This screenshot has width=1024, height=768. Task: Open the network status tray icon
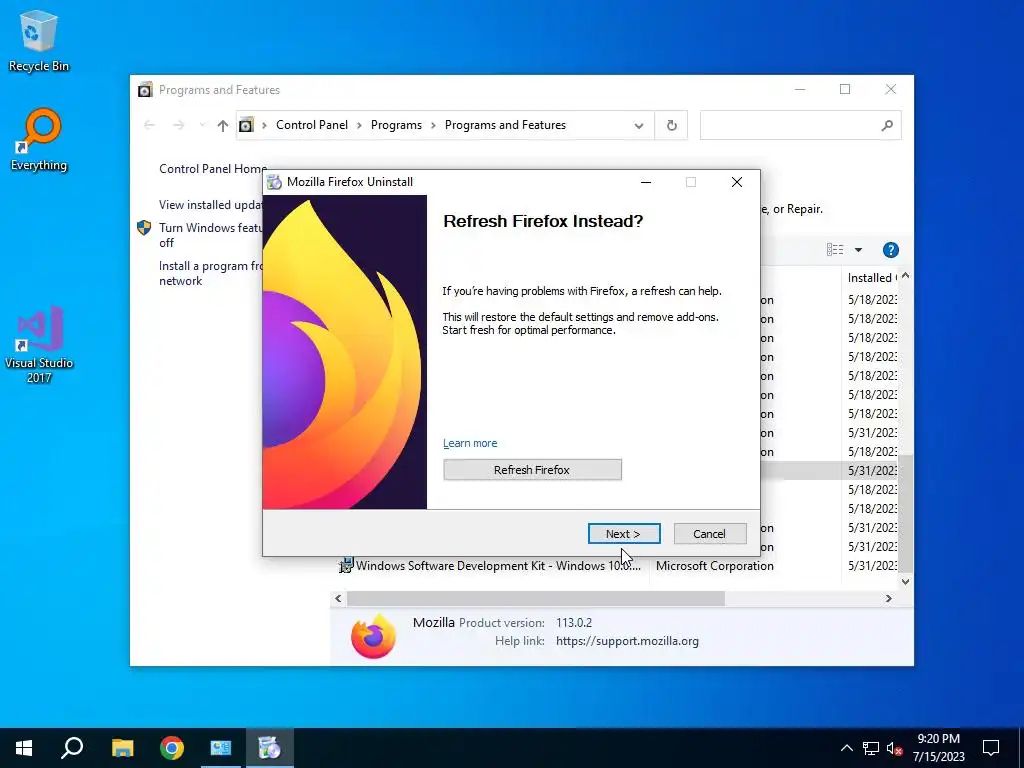(x=871, y=748)
